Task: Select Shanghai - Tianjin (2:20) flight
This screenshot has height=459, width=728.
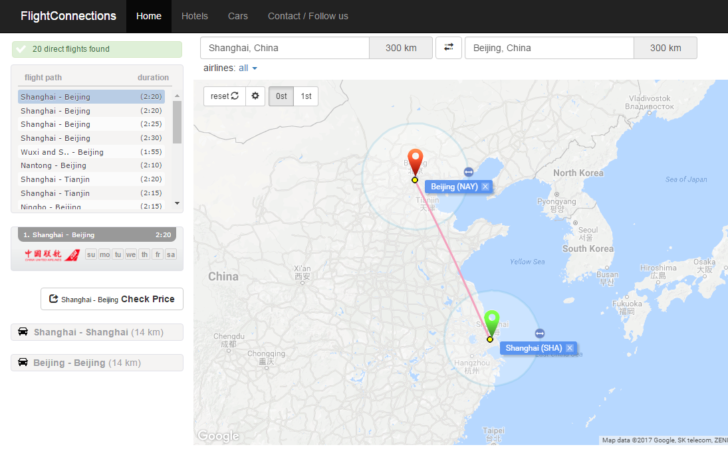Action: pyautogui.click(x=91, y=180)
